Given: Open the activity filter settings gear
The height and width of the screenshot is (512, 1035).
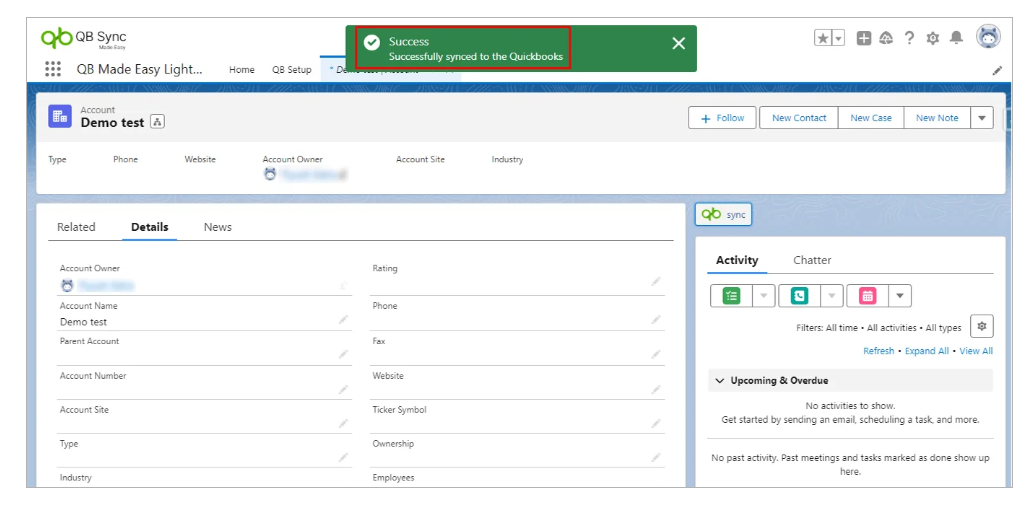Looking at the screenshot, I should (x=982, y=327).
